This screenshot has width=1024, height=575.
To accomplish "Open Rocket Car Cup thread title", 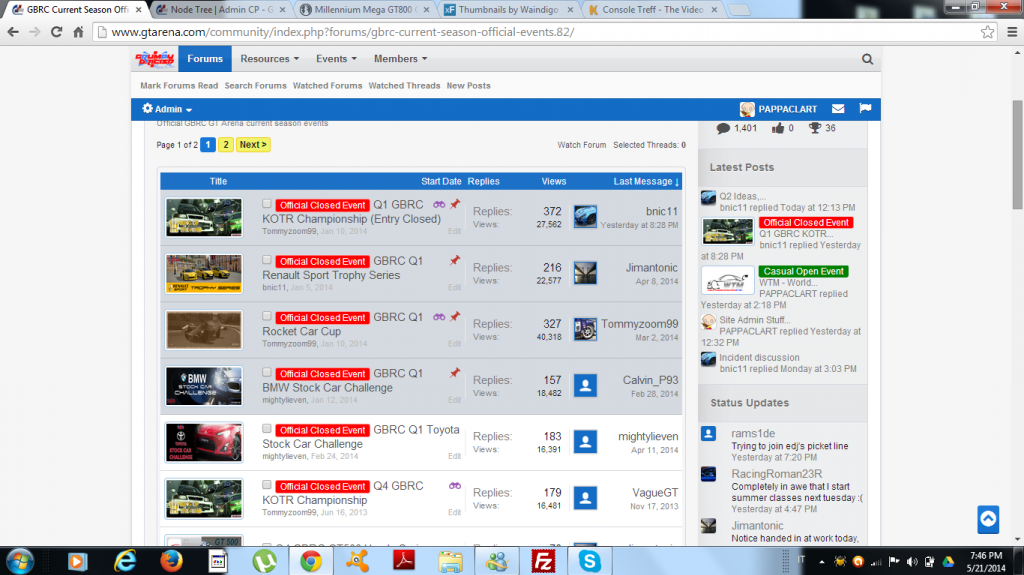I will click(x=302, y=331).
